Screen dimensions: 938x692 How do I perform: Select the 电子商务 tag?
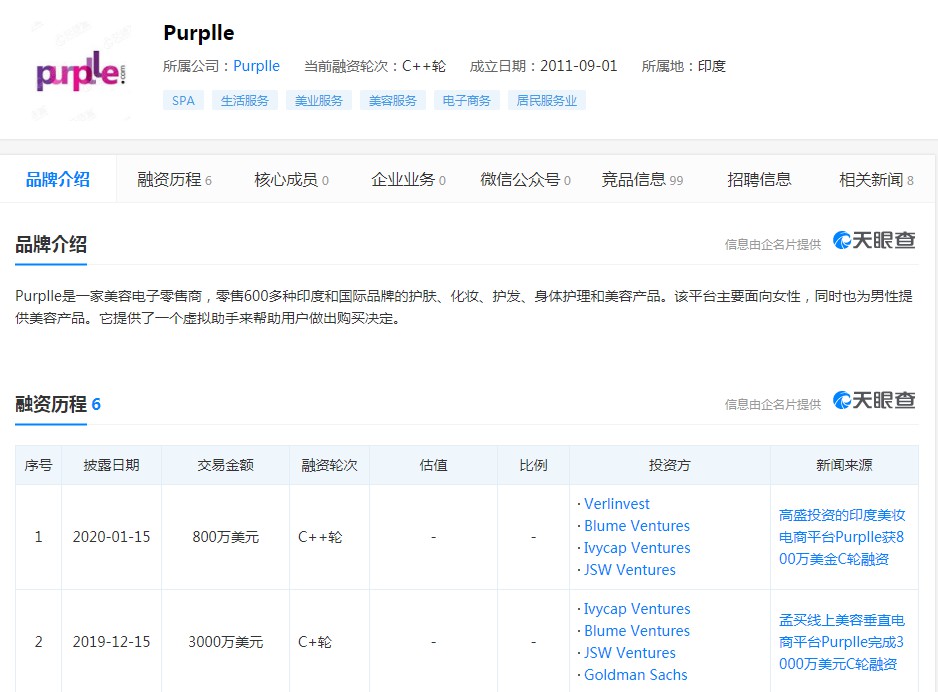(x=467, y=100)
